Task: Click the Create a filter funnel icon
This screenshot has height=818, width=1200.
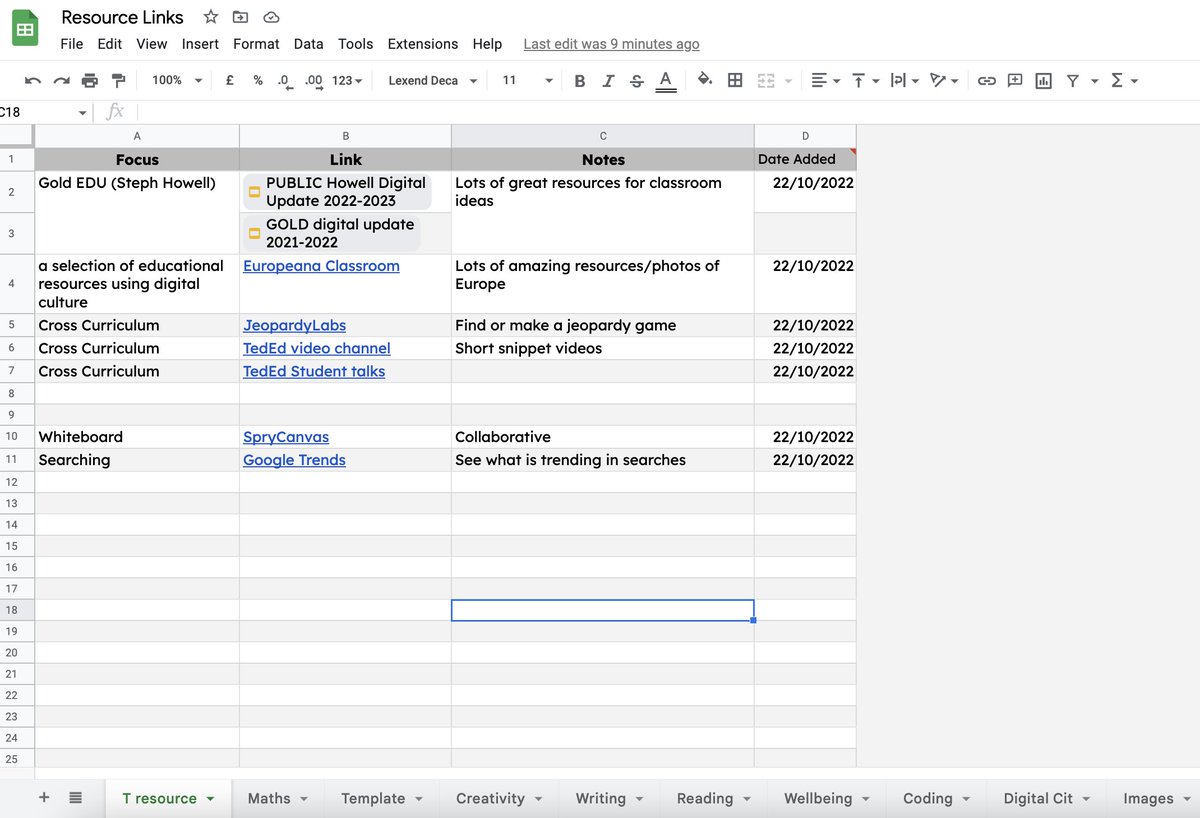Action: (1073, 81)
